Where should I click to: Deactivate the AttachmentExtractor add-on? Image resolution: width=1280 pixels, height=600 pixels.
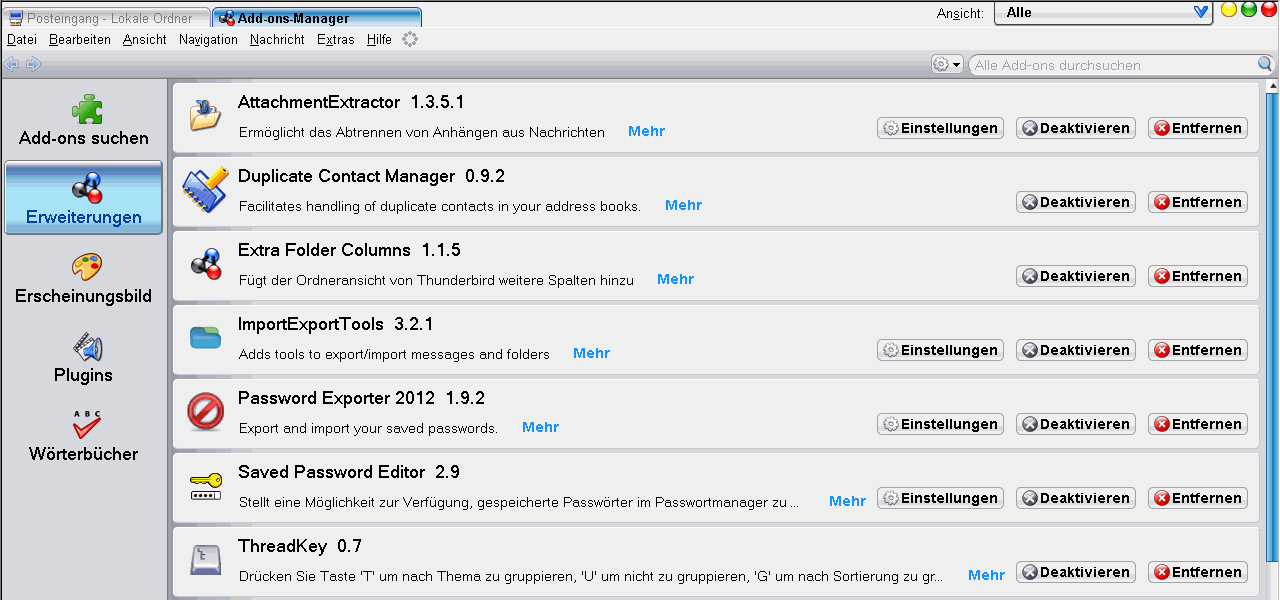1076,128
